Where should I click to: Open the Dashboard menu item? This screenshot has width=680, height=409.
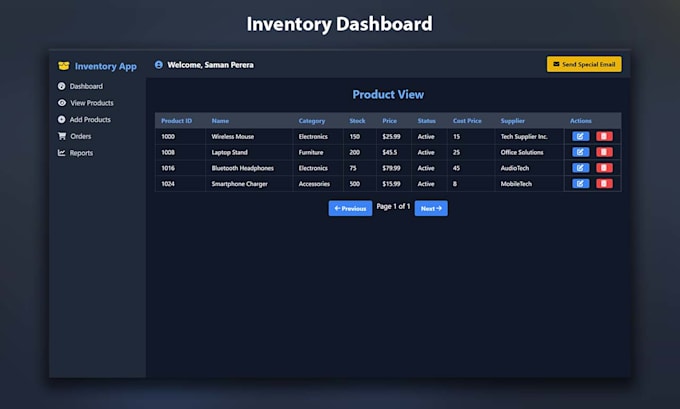tap(81, 86)
